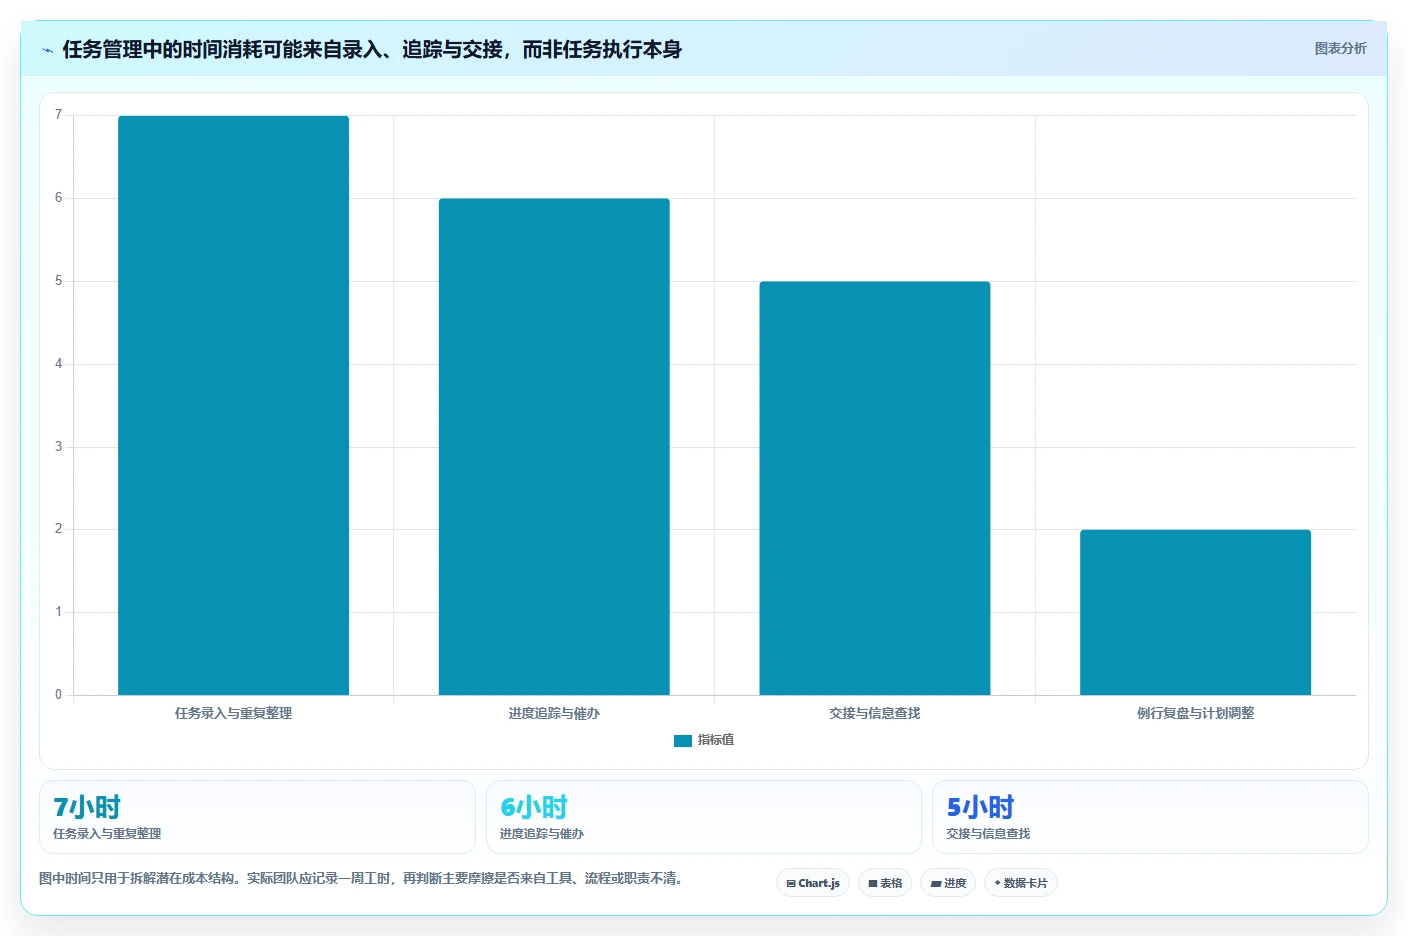Click the 进度 tag
This screenshot has width=1408, height=936.
948,883
